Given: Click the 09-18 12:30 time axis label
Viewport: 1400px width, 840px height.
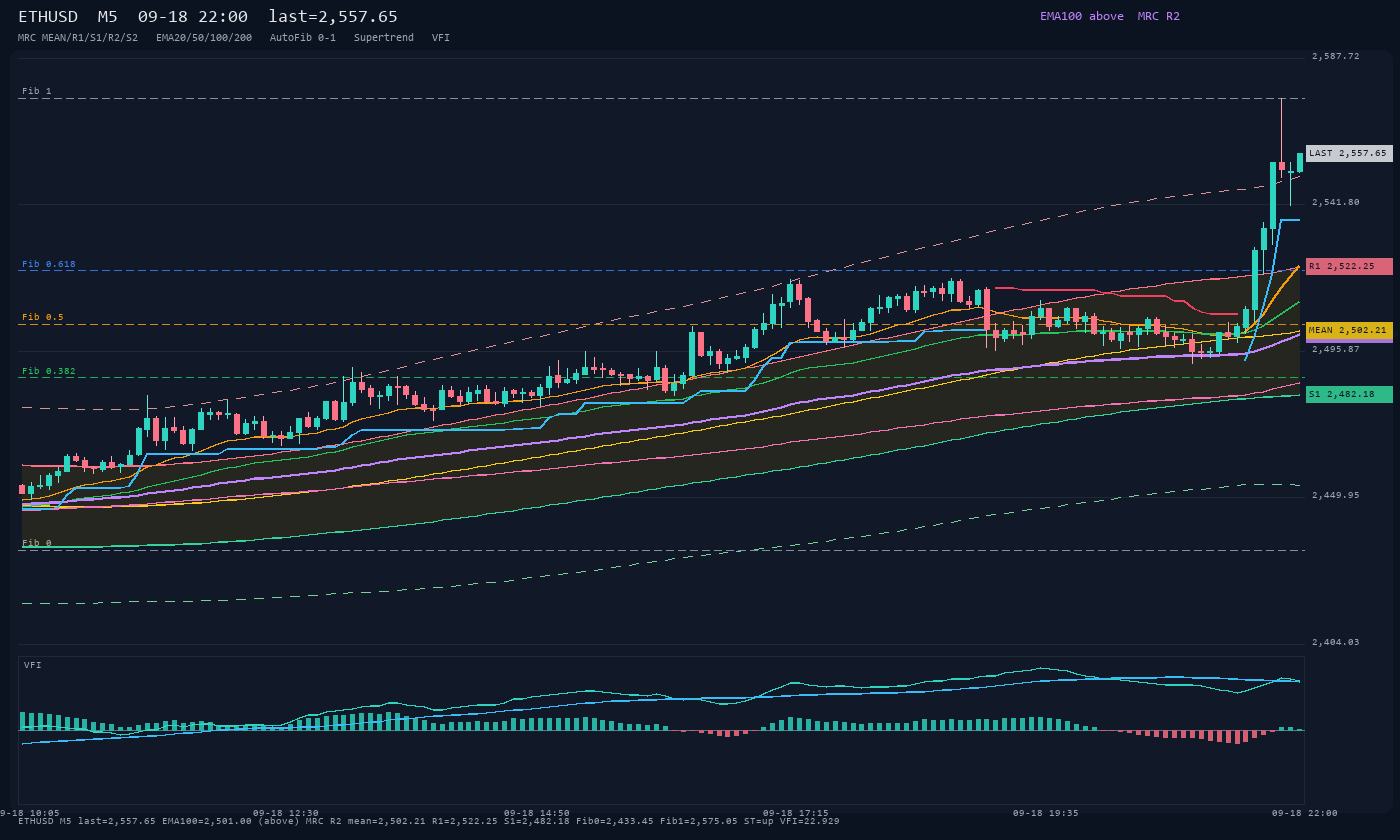Looking at the screenshot, I should (x=286, y=813).
